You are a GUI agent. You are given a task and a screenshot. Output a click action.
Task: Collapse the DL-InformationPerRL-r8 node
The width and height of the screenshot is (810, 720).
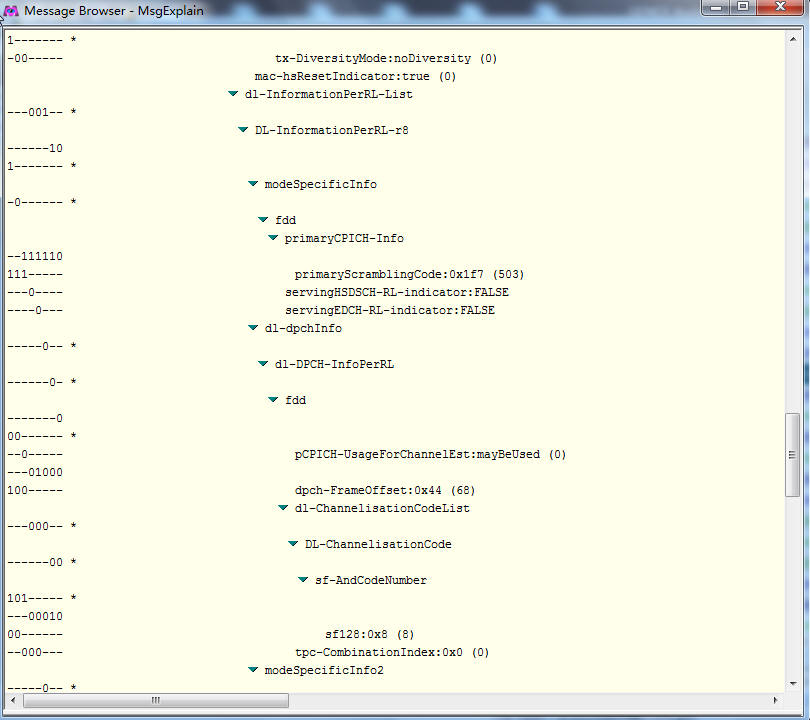243,130
